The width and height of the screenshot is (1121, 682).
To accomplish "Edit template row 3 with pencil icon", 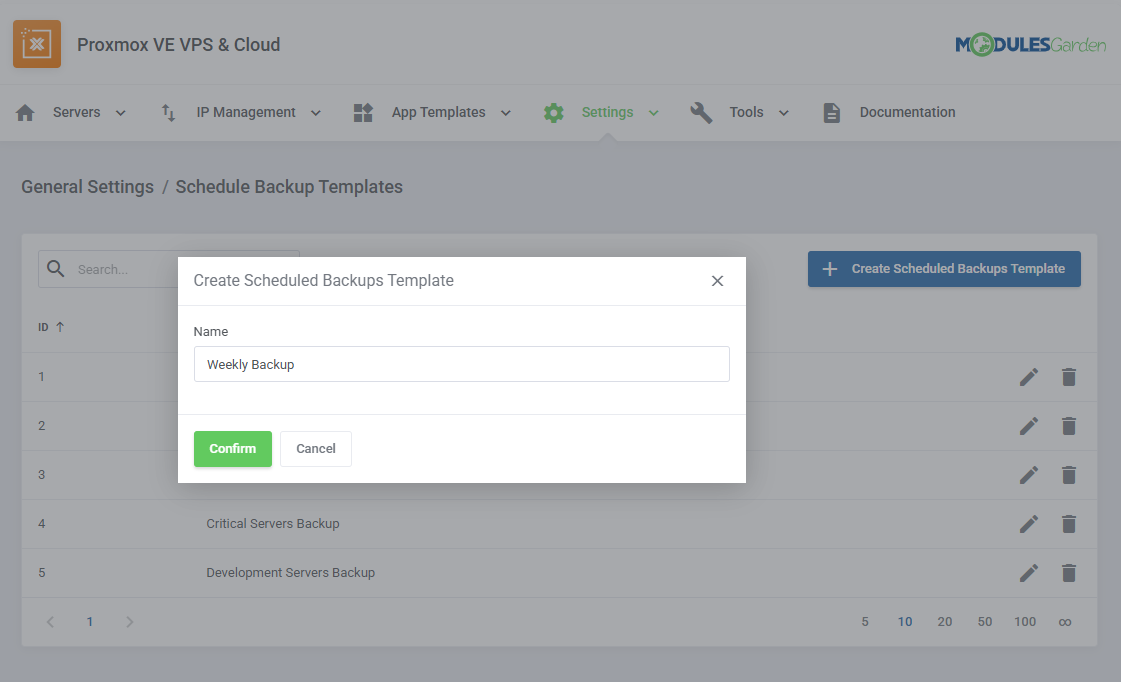I will [1028, 475].
